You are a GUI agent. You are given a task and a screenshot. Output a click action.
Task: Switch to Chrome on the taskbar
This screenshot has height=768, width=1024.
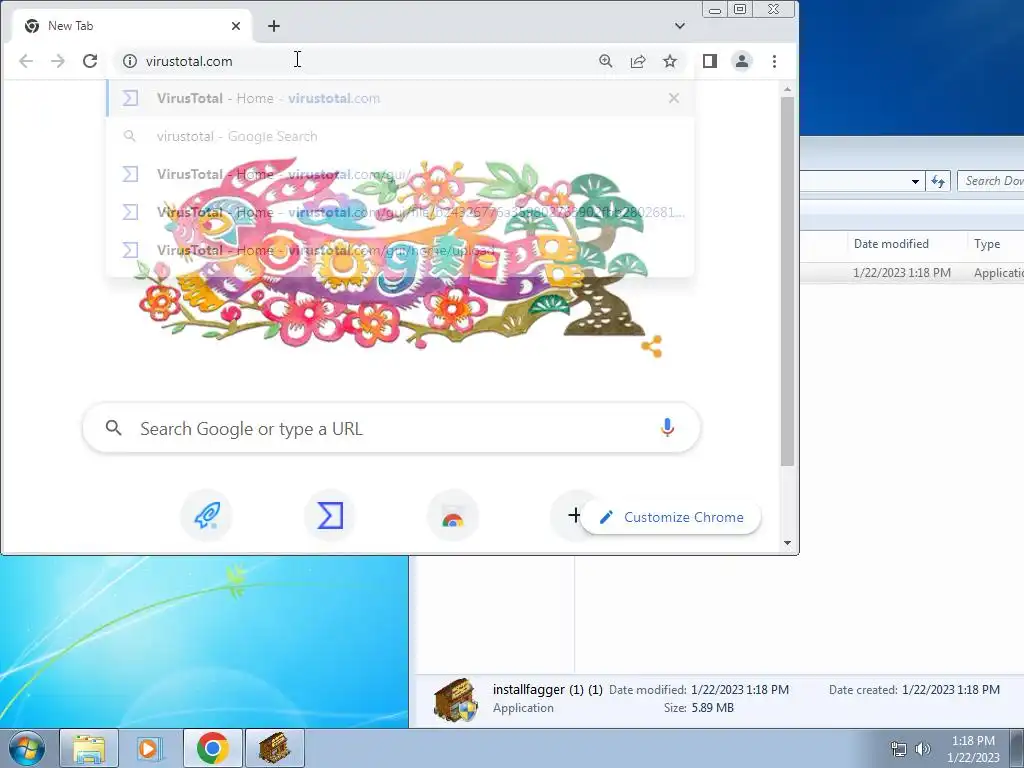[x=213, y=749]
